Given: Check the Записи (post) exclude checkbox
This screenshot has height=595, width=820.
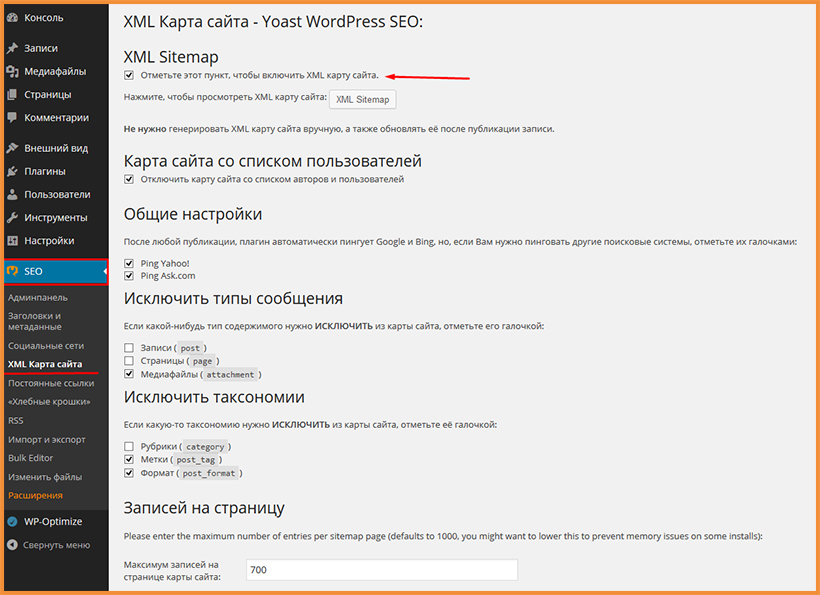Looking at the screenshot, I should point(129,348).
